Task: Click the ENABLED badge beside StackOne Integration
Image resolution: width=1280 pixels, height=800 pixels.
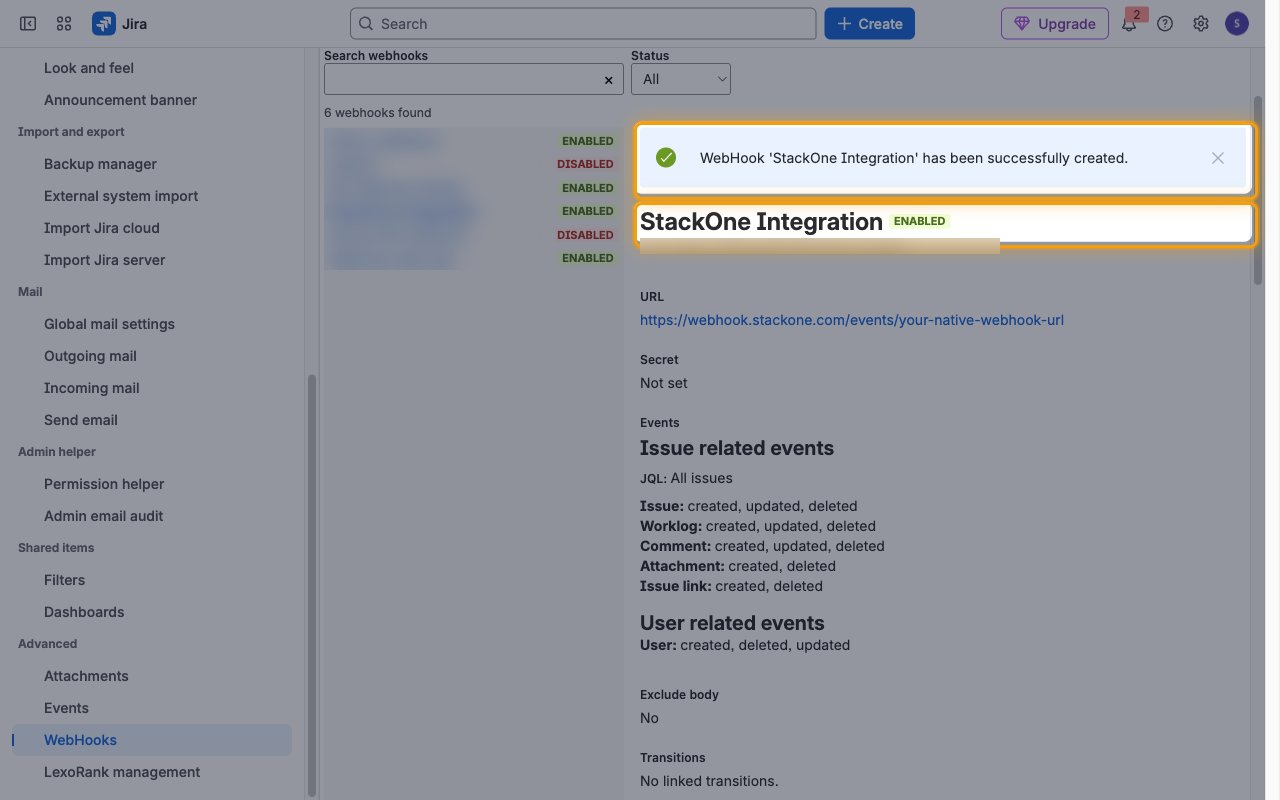Action: click(x=919, y=221)
